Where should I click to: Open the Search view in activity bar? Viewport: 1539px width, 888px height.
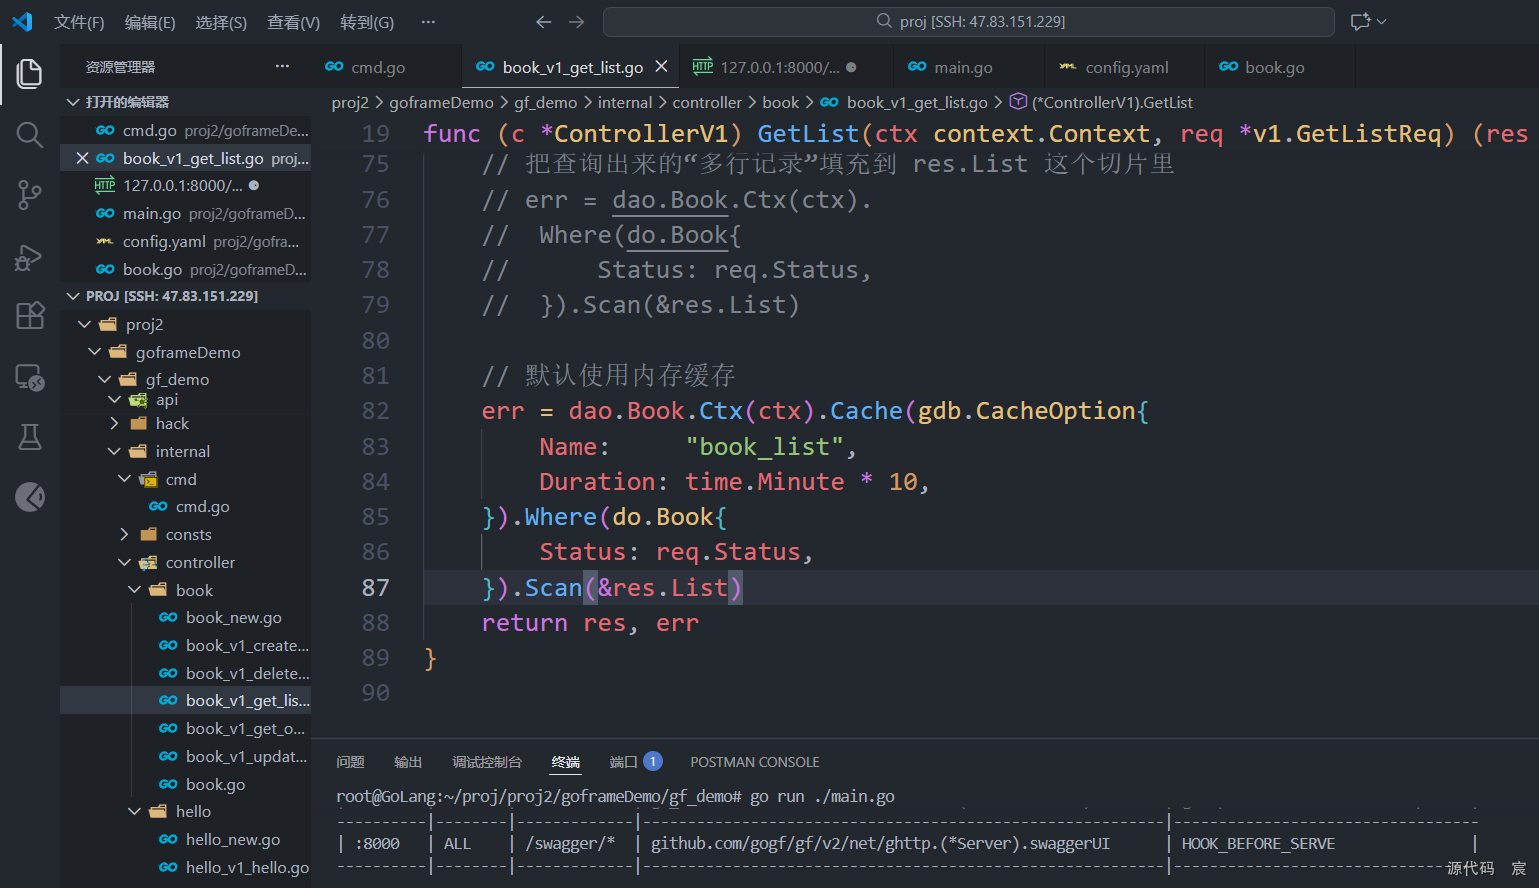(30, 135)
